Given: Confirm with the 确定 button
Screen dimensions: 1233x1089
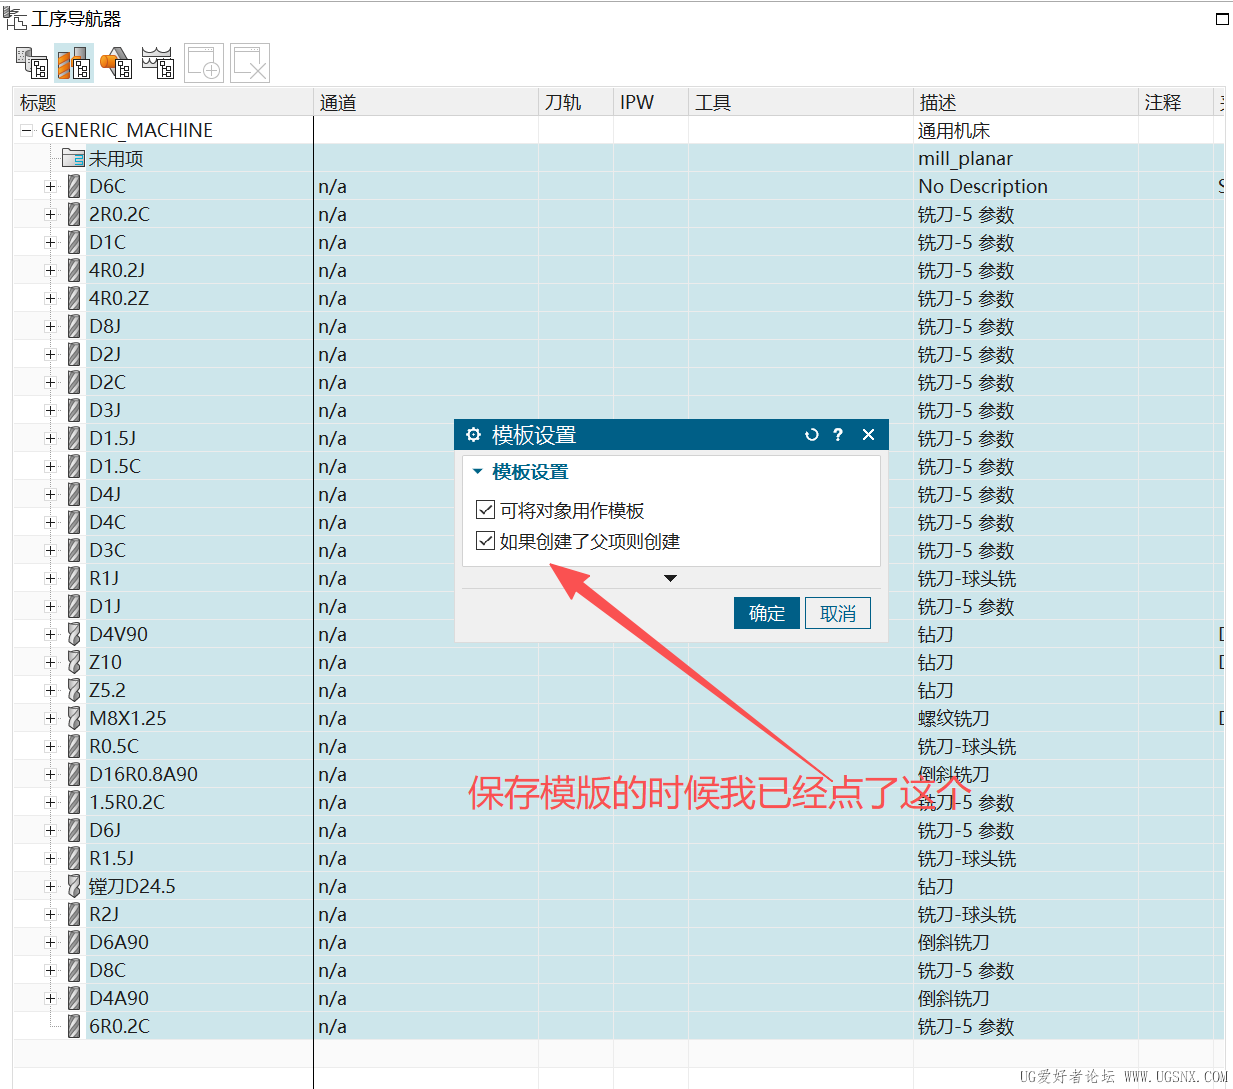Looking at the screenshot, I should pos(767,613).
